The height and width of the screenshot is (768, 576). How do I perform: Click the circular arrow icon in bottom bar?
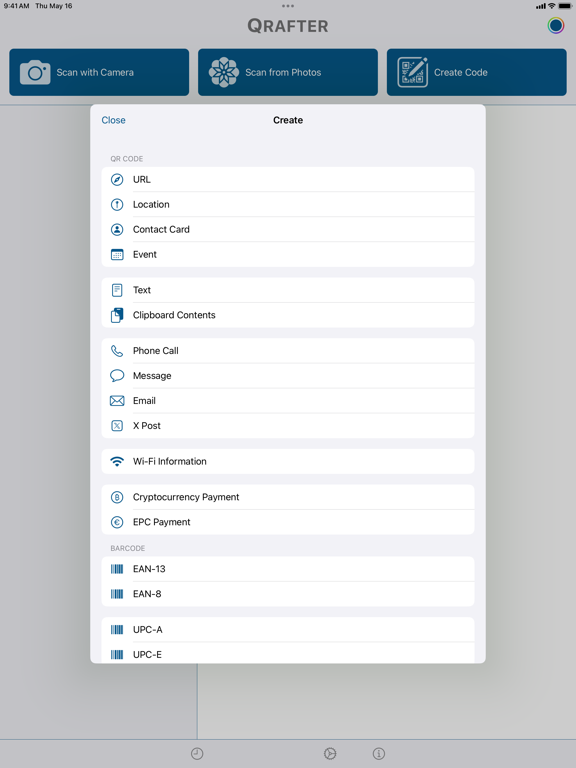[330, 754]
